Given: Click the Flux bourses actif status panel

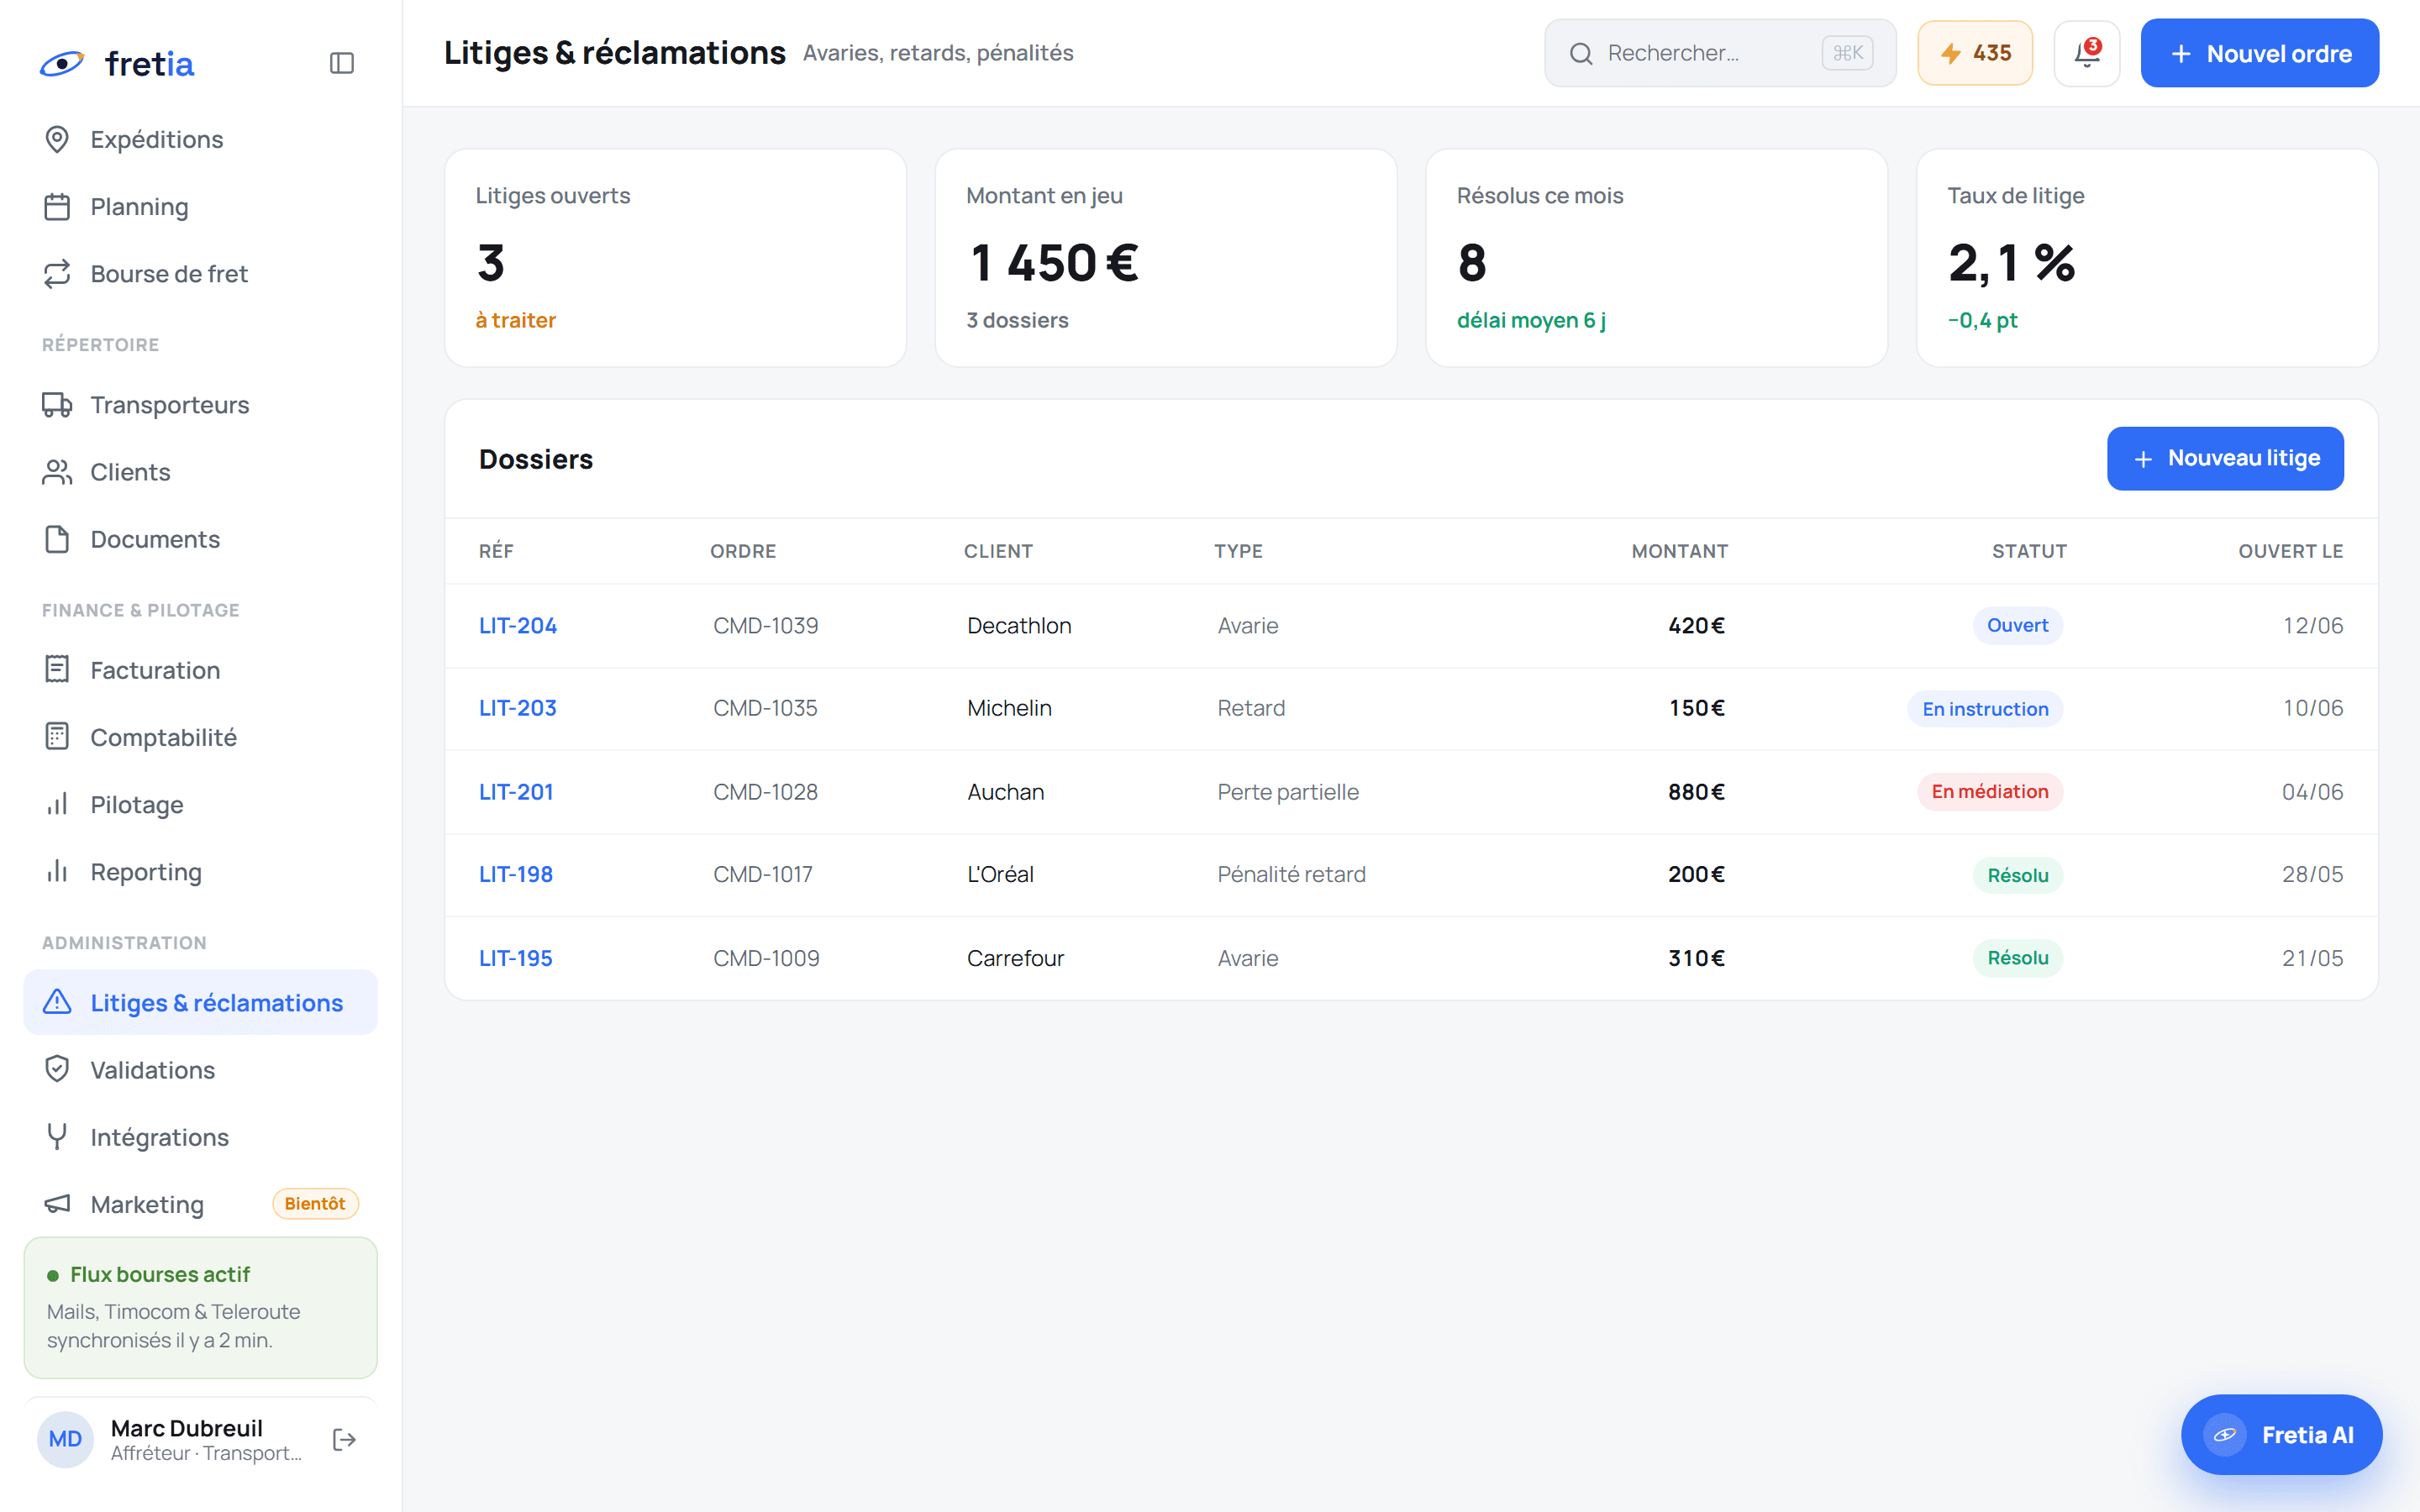Looking at the screenshot, I should coord(201,1307).
